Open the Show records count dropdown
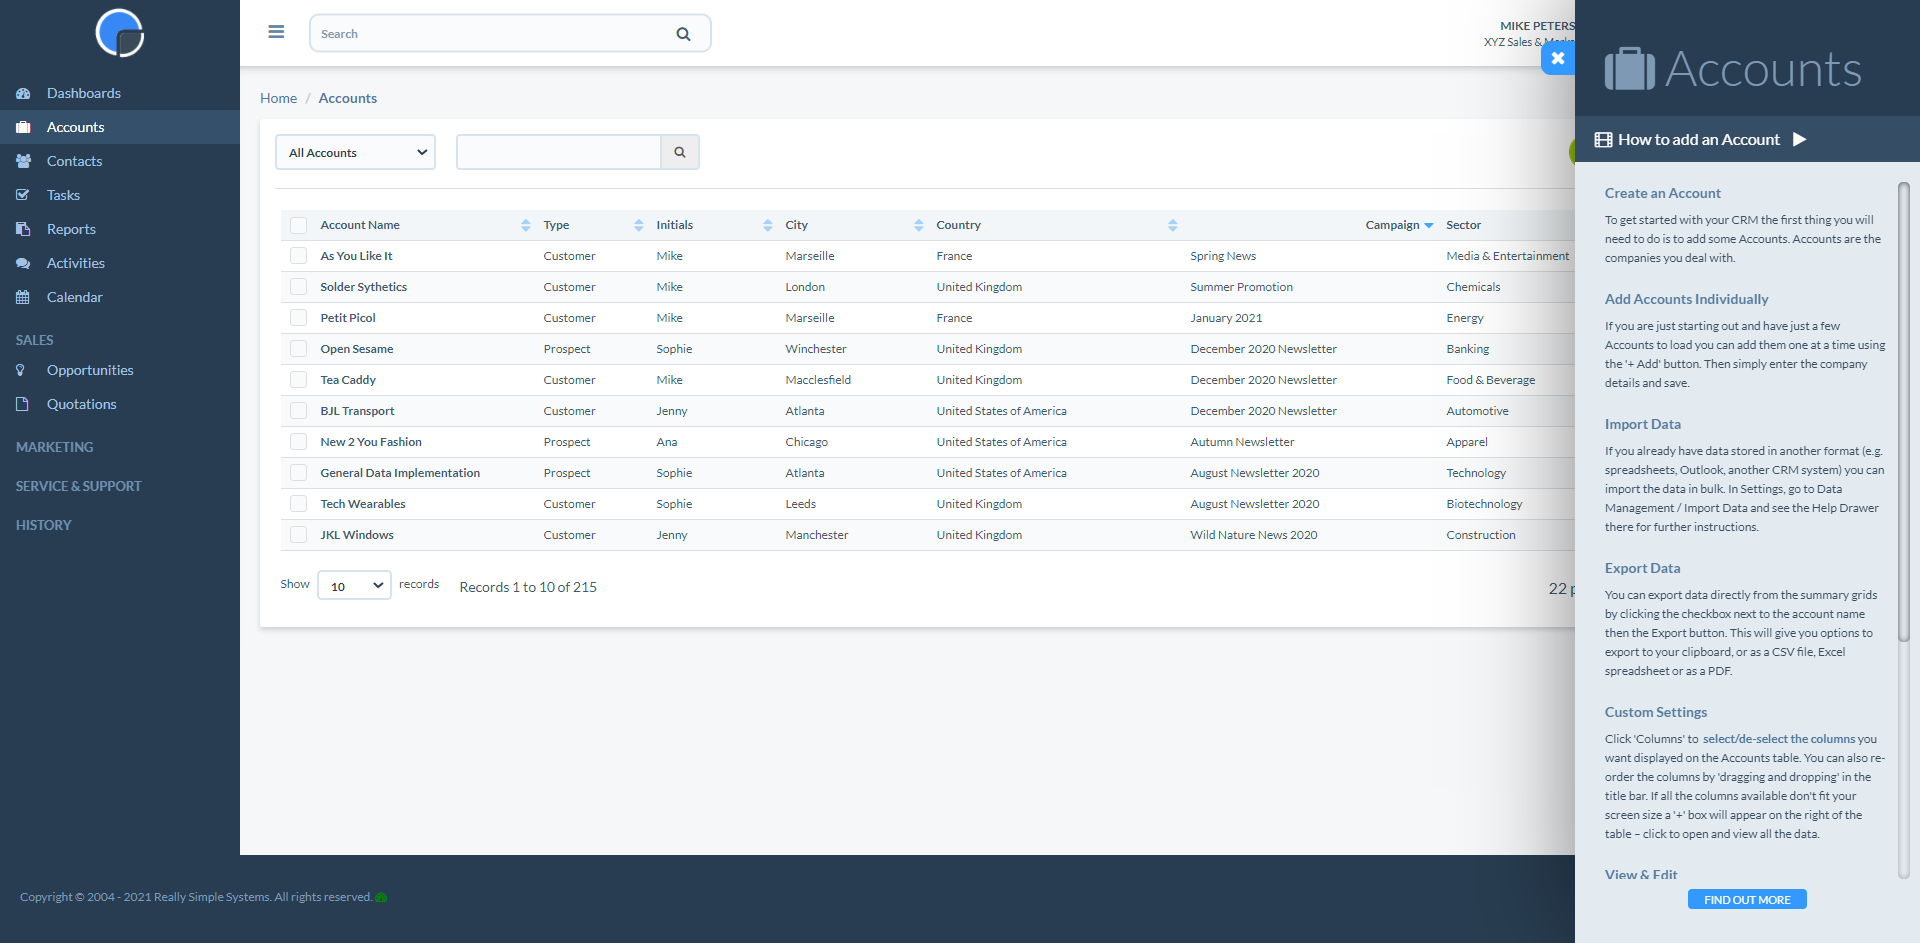Image resolution: width=1920 pixels, height=943 pixels. [x=354, y=586]
